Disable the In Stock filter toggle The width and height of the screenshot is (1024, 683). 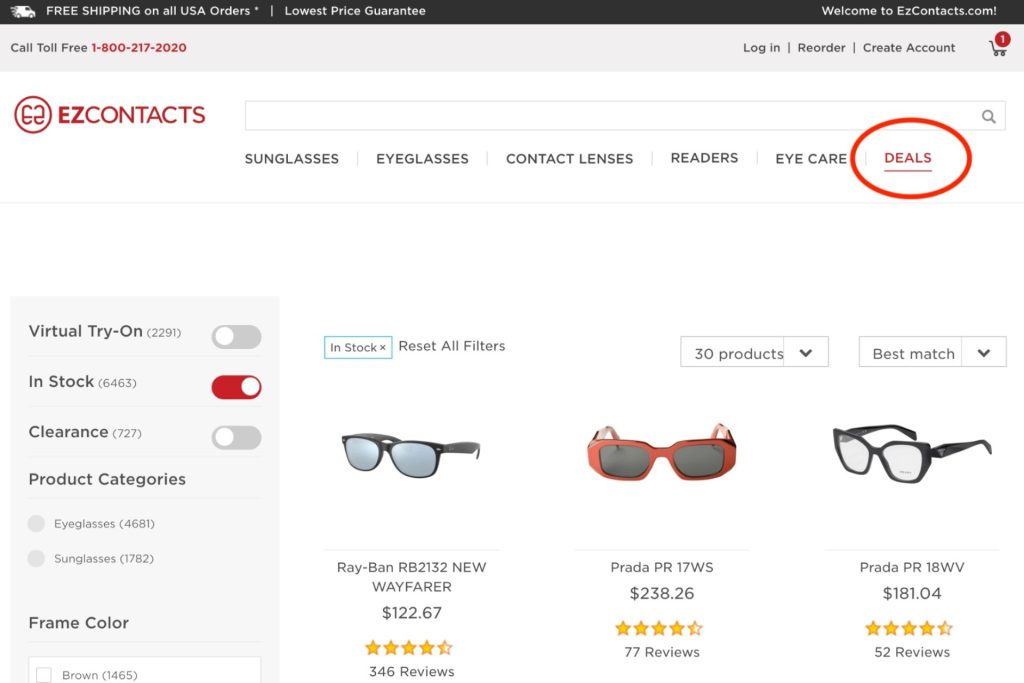[x=236, y=386]
